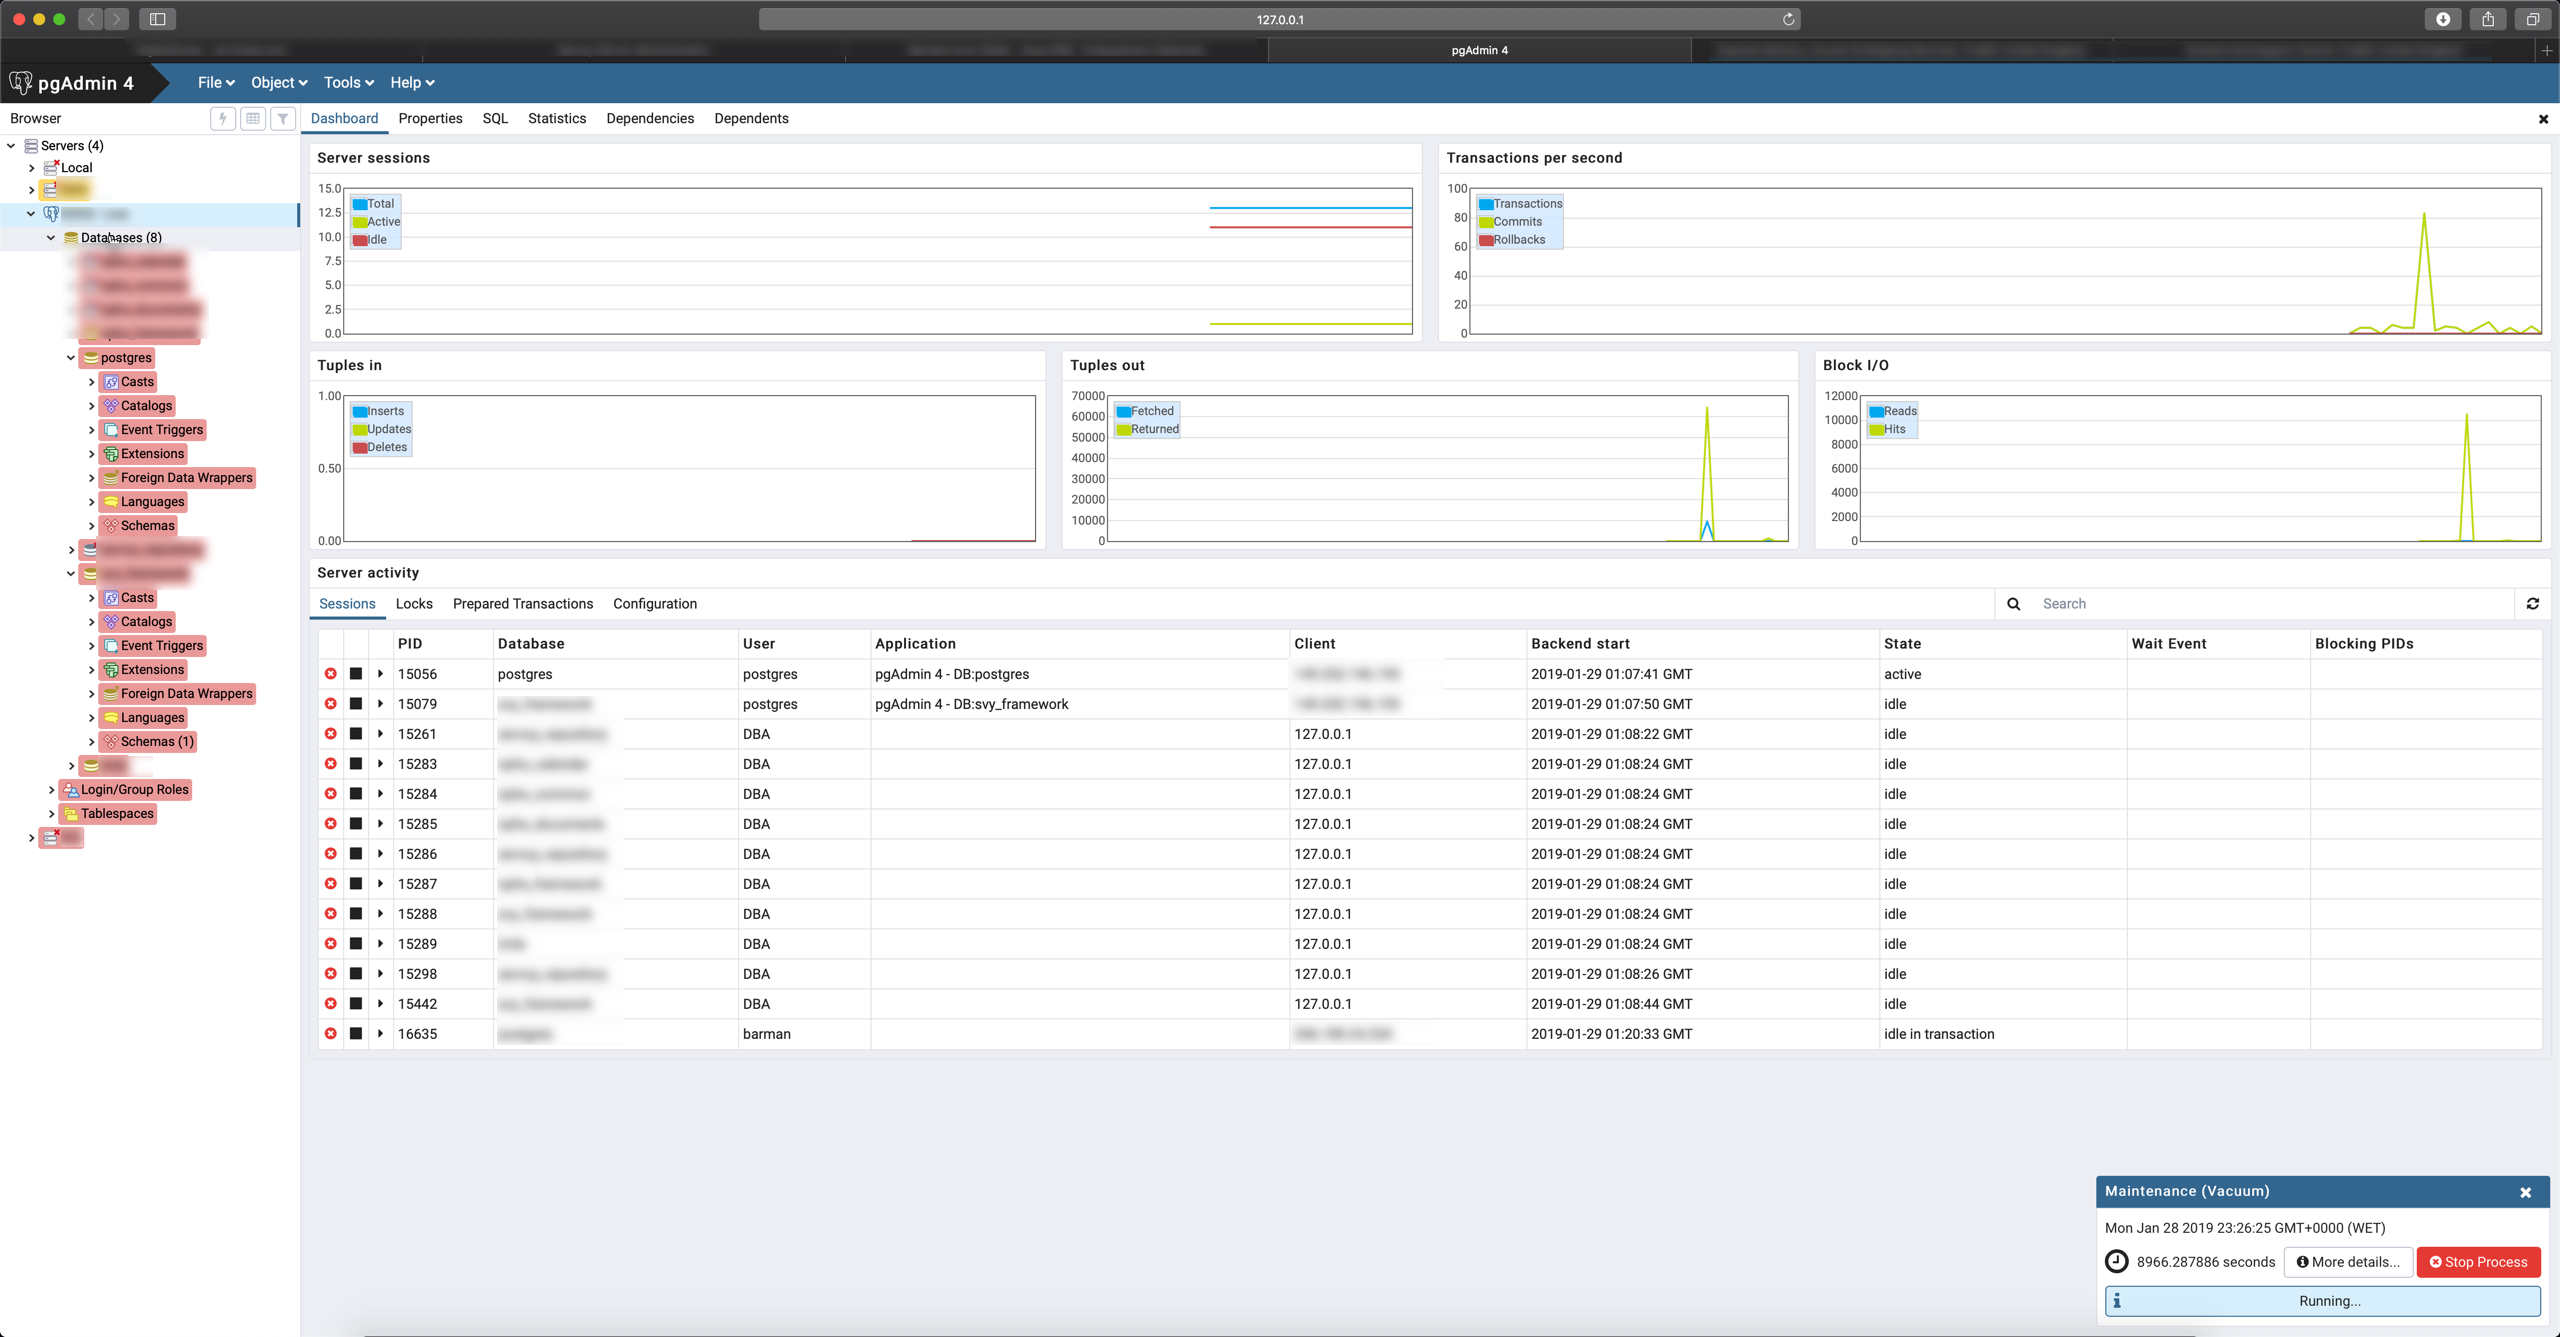
Task: Collapse the Servers (4) tree node
Action: click(11, 146)
